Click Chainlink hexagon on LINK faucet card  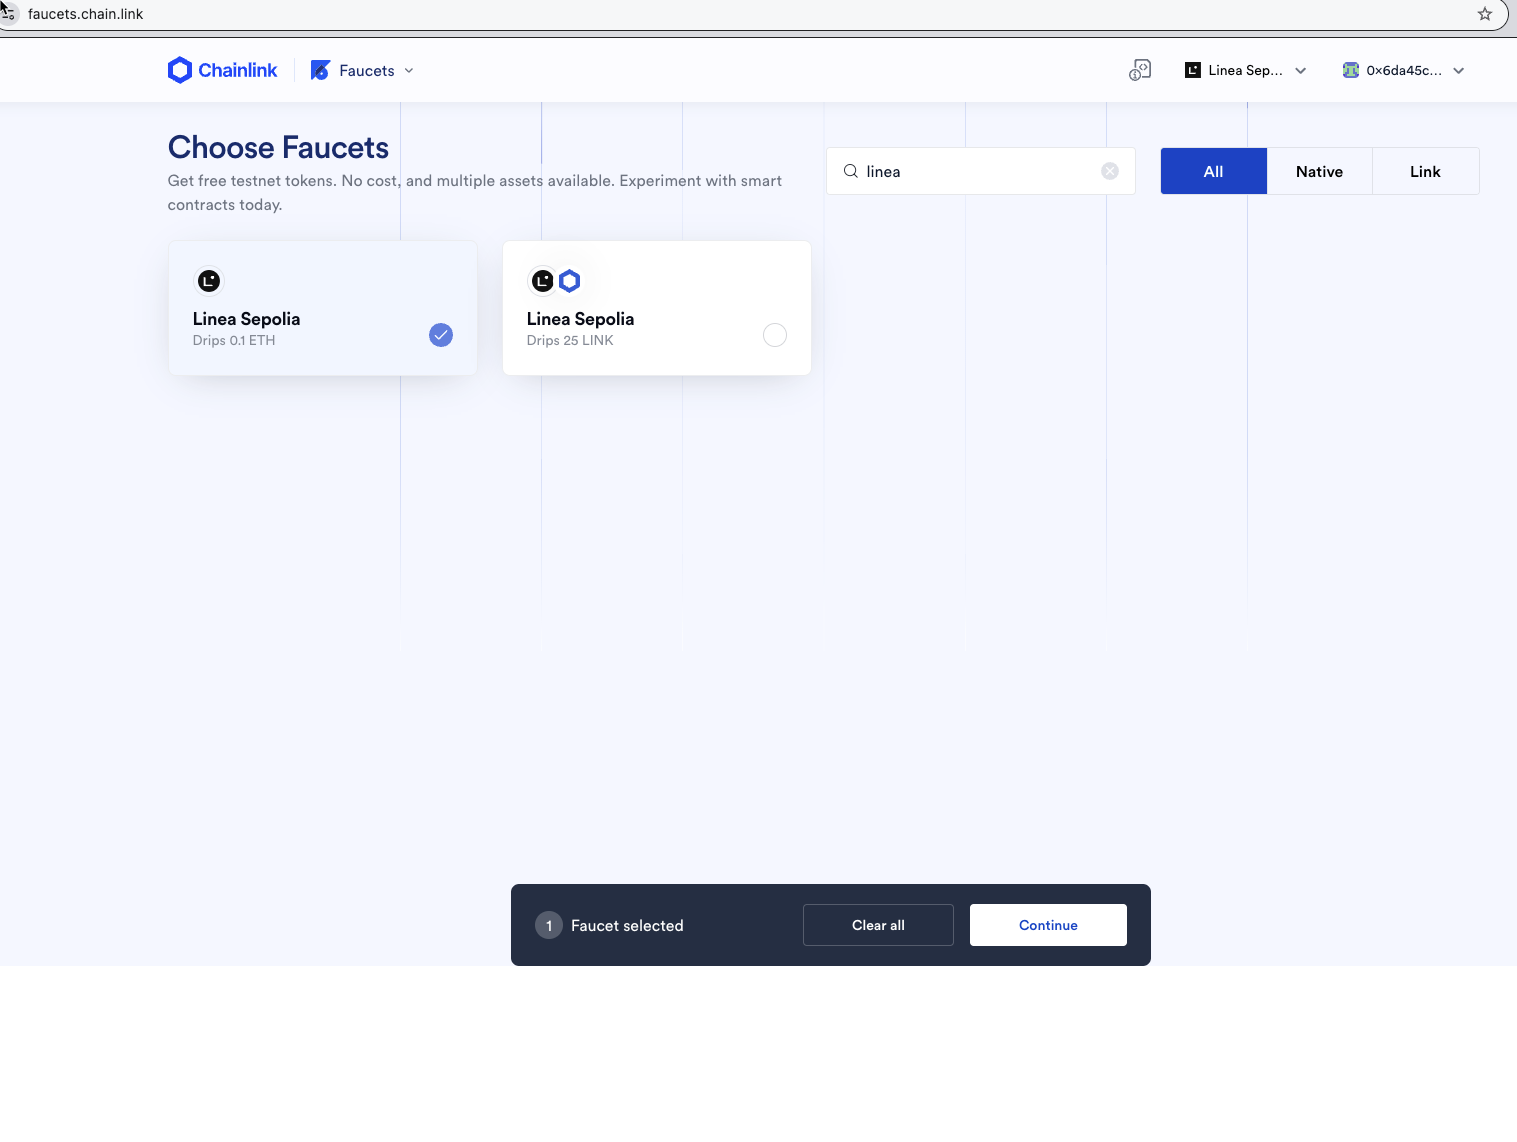click(x=569, y=281)
